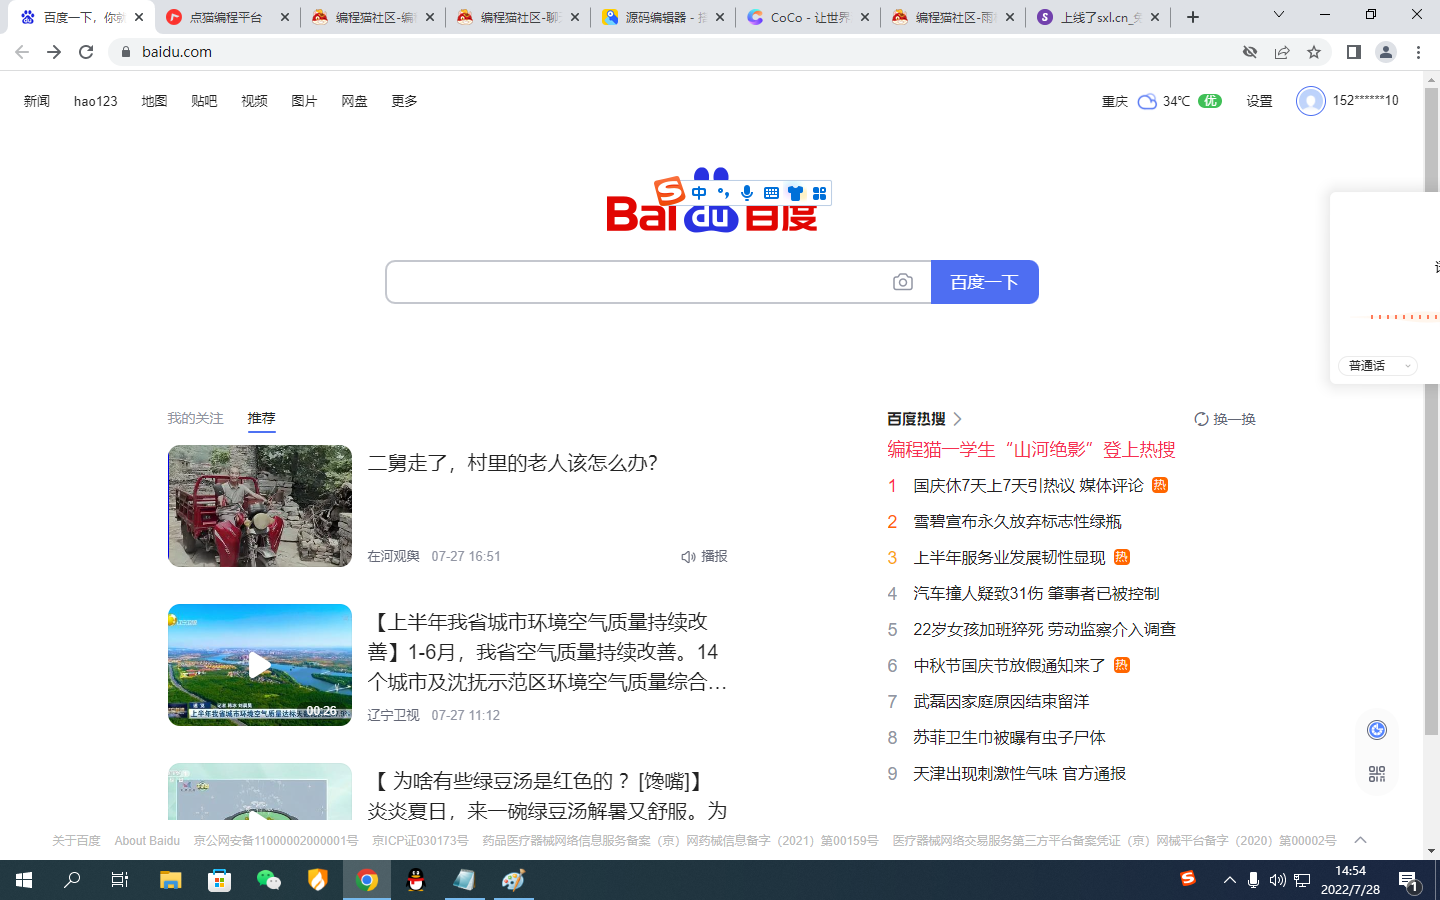Open the 网盘 link
This screenshot has width=1440, height=900.
point(354,101)
